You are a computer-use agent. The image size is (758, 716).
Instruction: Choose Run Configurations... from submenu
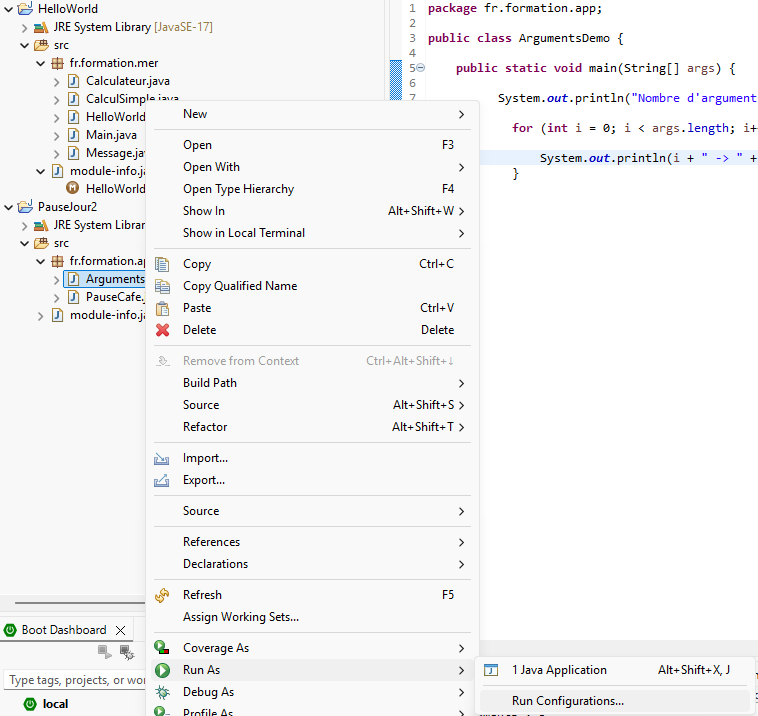[567, 701]
